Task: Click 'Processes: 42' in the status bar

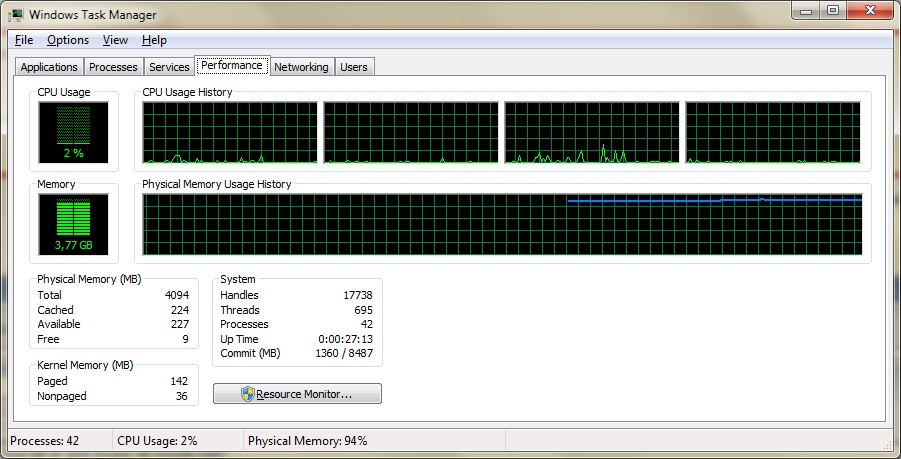Action: click(x=45, y=441)
